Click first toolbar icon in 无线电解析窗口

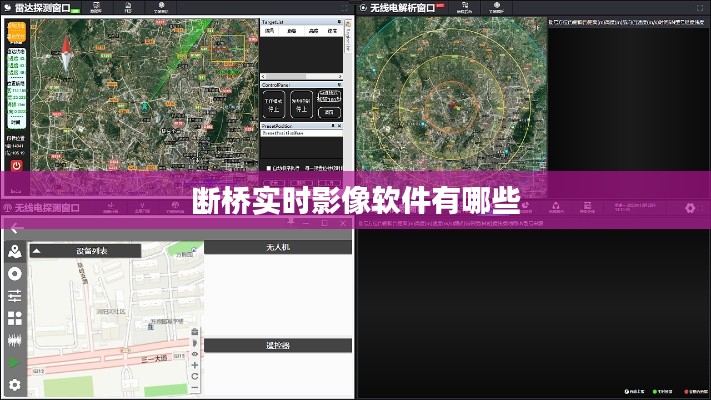pos(464,7)
